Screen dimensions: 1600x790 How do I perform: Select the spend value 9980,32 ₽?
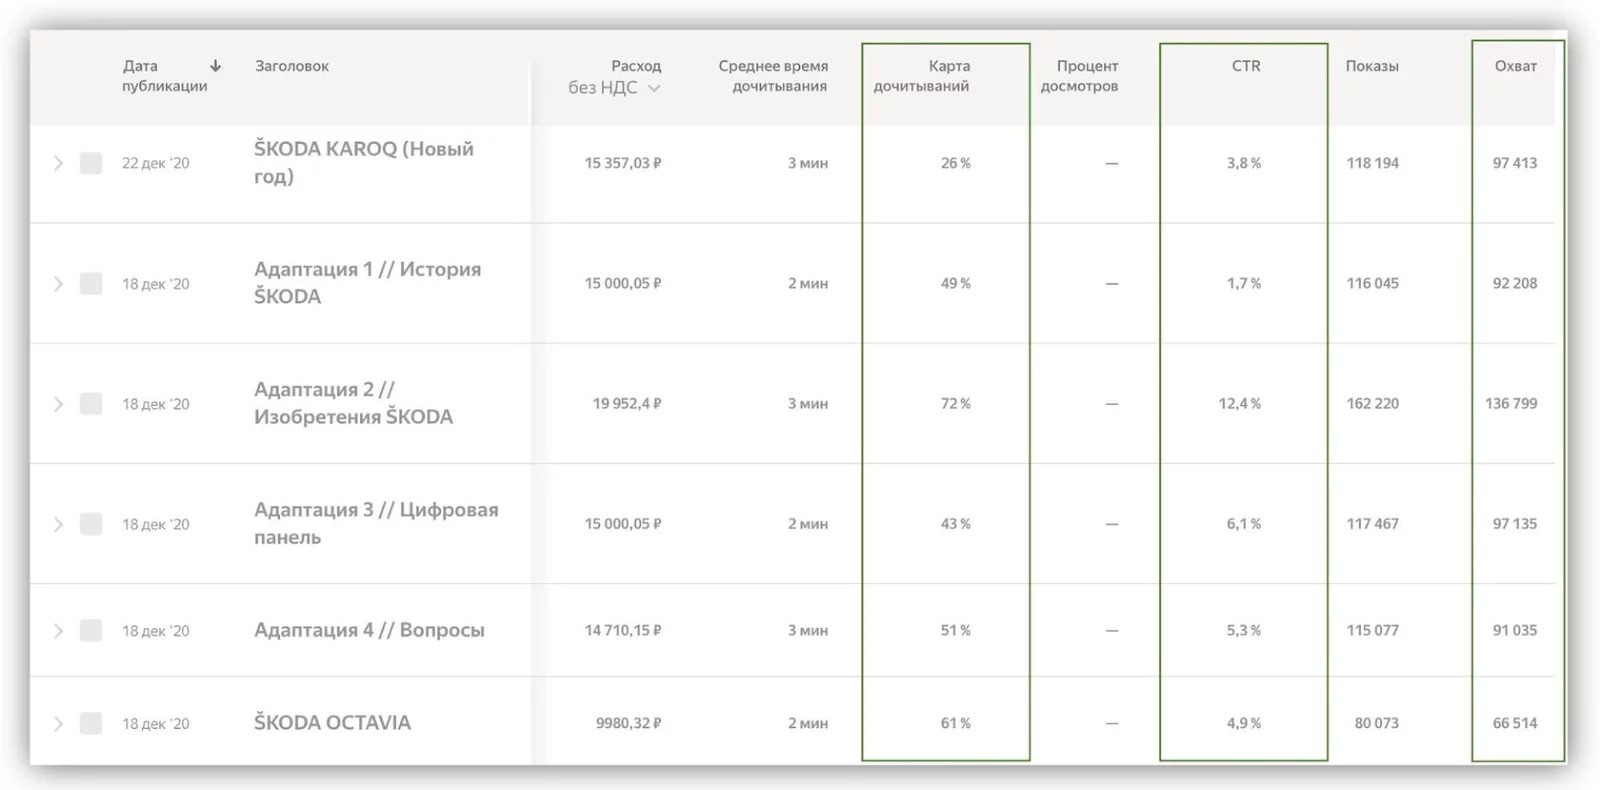[x=629, y=724]
